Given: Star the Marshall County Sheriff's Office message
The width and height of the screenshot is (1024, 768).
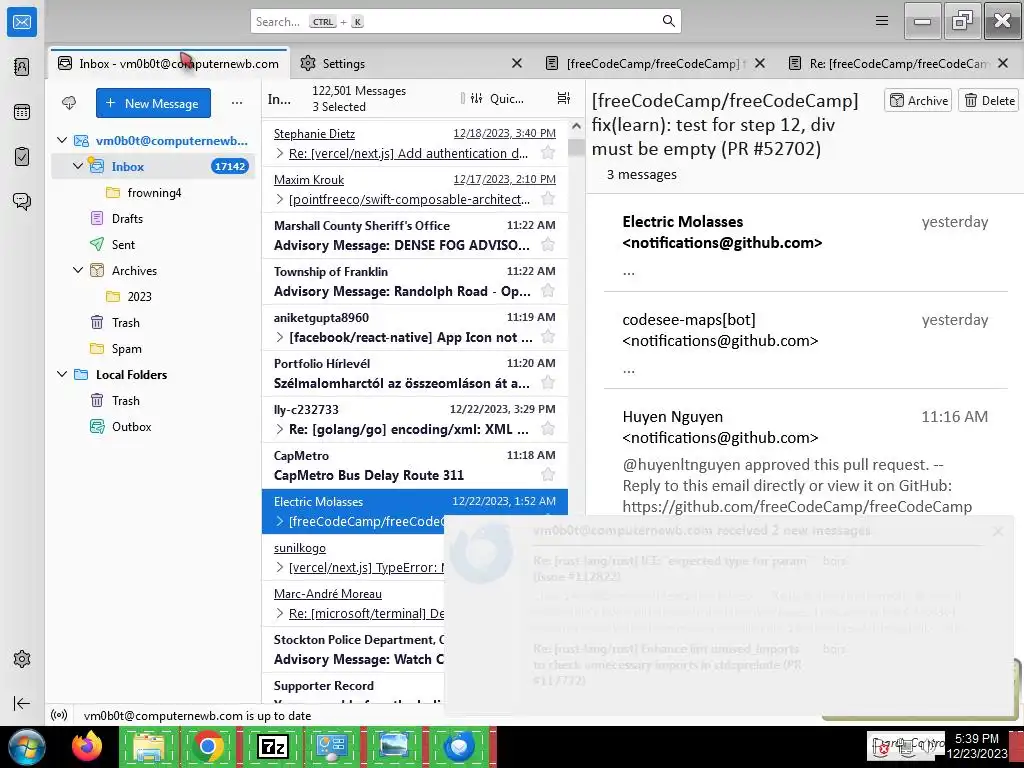Looking at the screenshot, I should click(548, 245).
